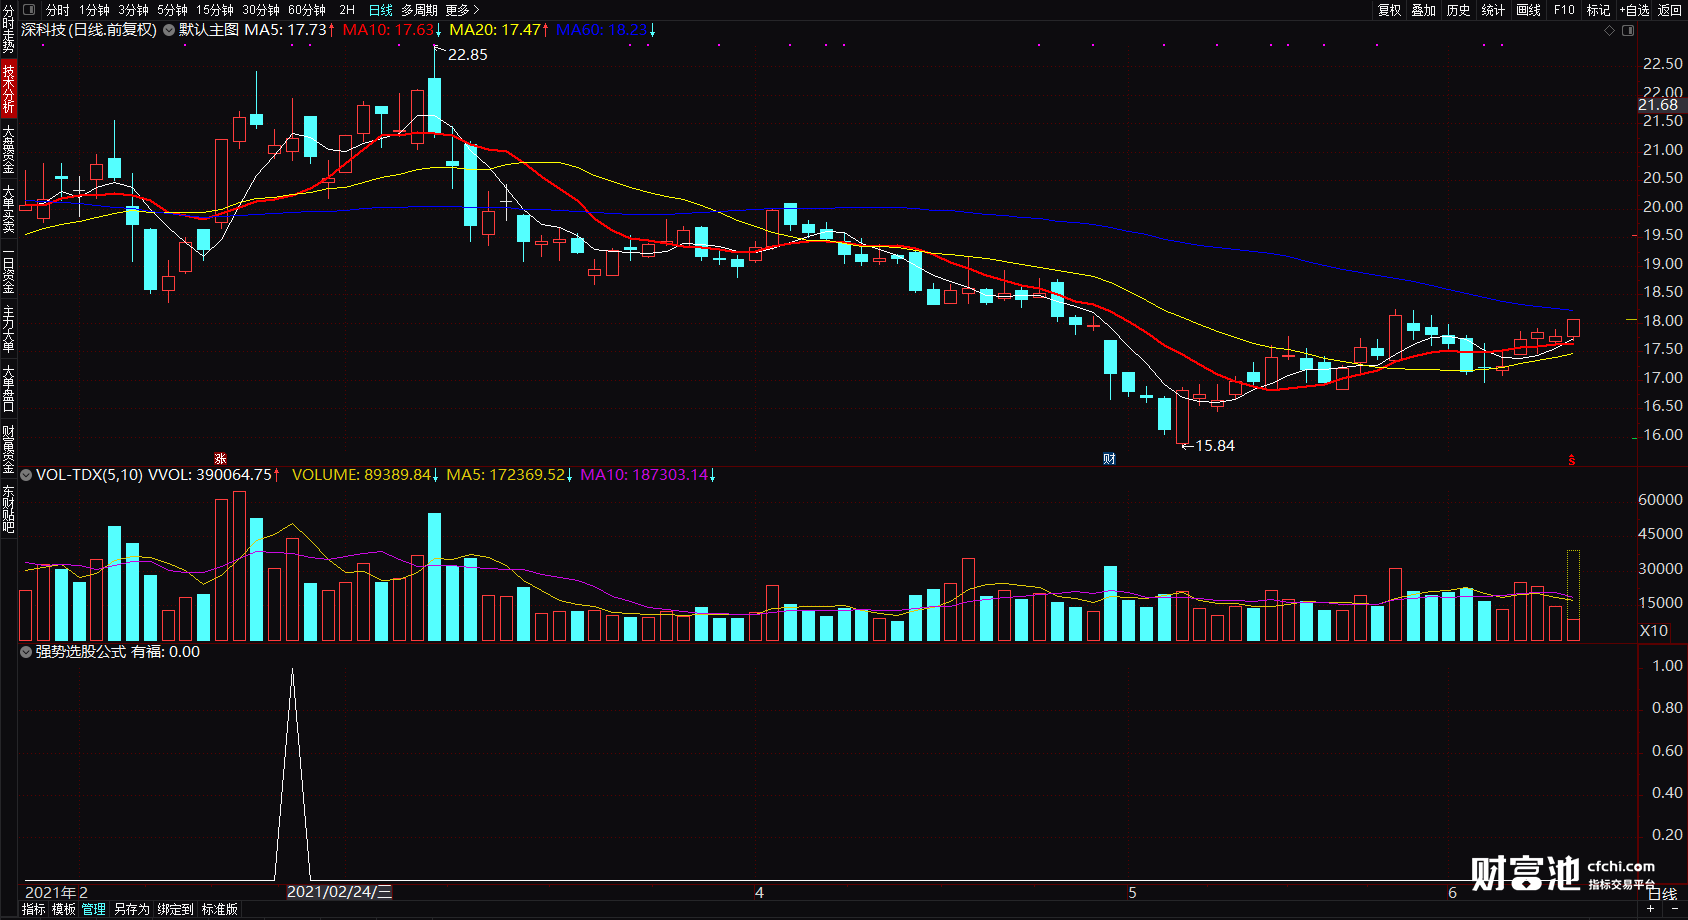Click the 叠加 overlay button

coord(1424,10)
